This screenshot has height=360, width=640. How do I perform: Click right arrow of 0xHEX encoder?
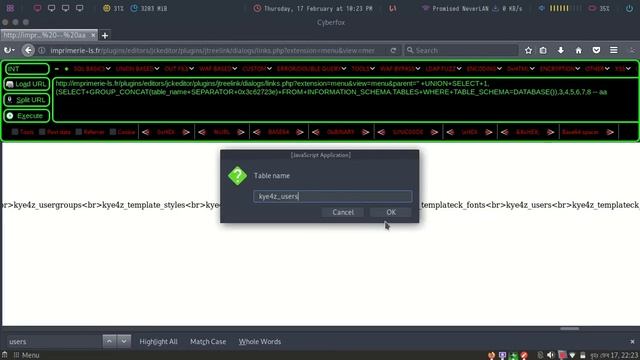186,132
